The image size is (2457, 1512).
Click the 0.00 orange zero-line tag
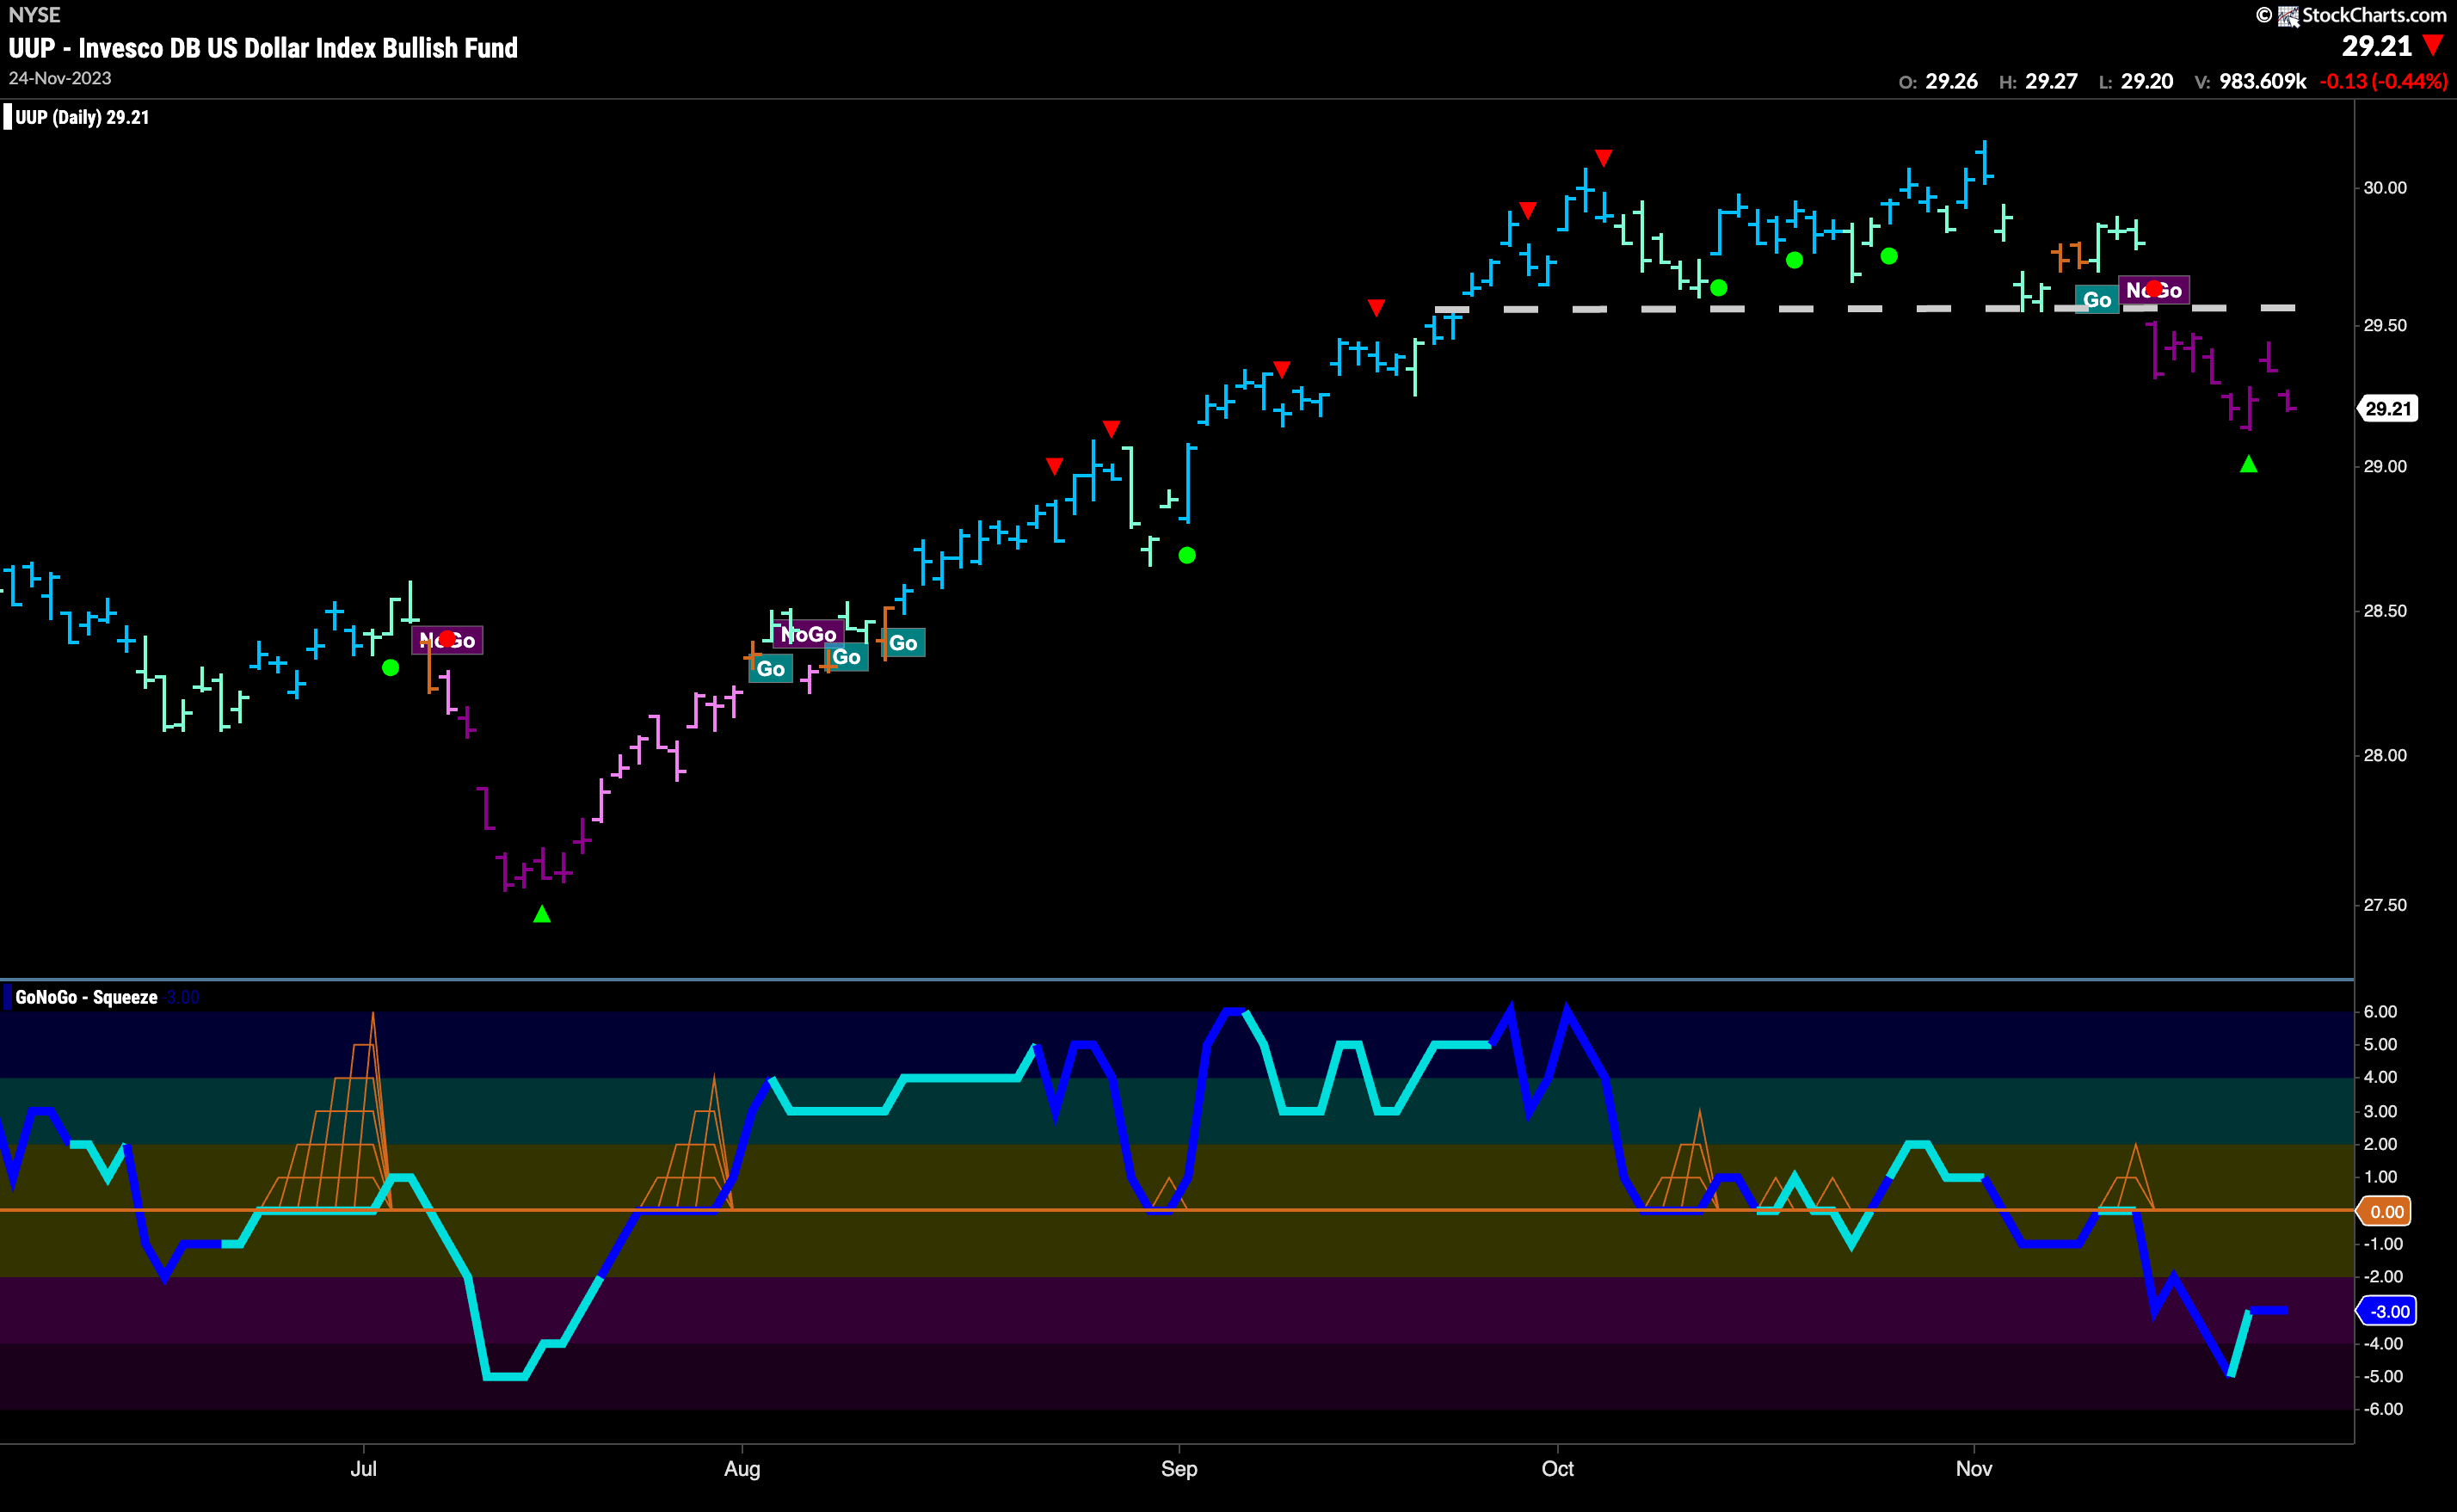click(2386, 1211)
